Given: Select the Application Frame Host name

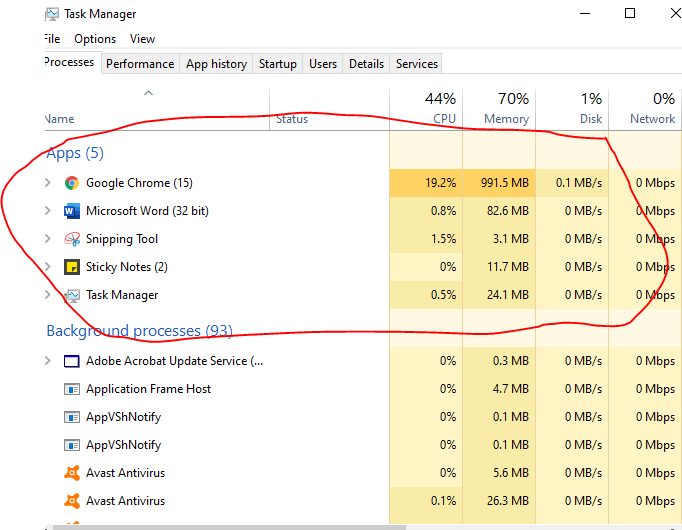Looking at the screenshot, I should click(148, 389).
